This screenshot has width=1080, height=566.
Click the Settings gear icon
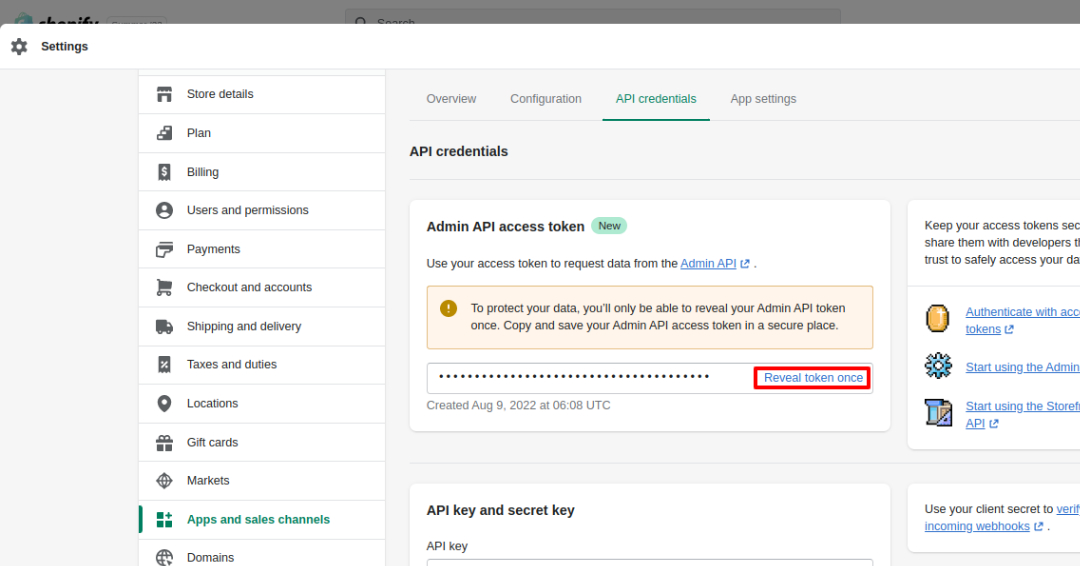coord(19,46)
